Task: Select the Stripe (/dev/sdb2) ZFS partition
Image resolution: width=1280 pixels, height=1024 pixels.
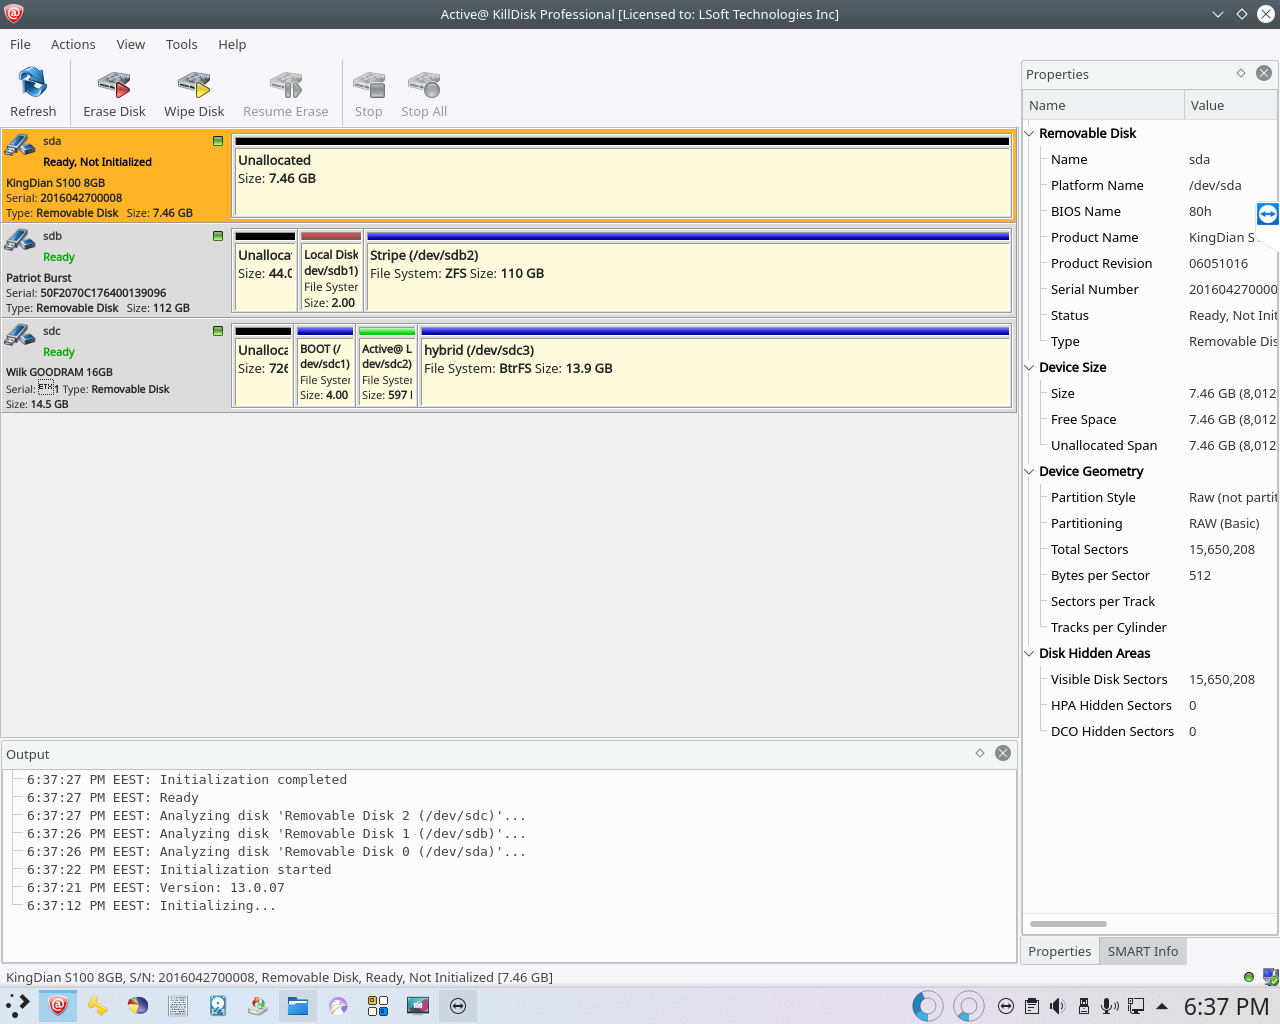Action: pyautogui.click(x=688, y=271)
